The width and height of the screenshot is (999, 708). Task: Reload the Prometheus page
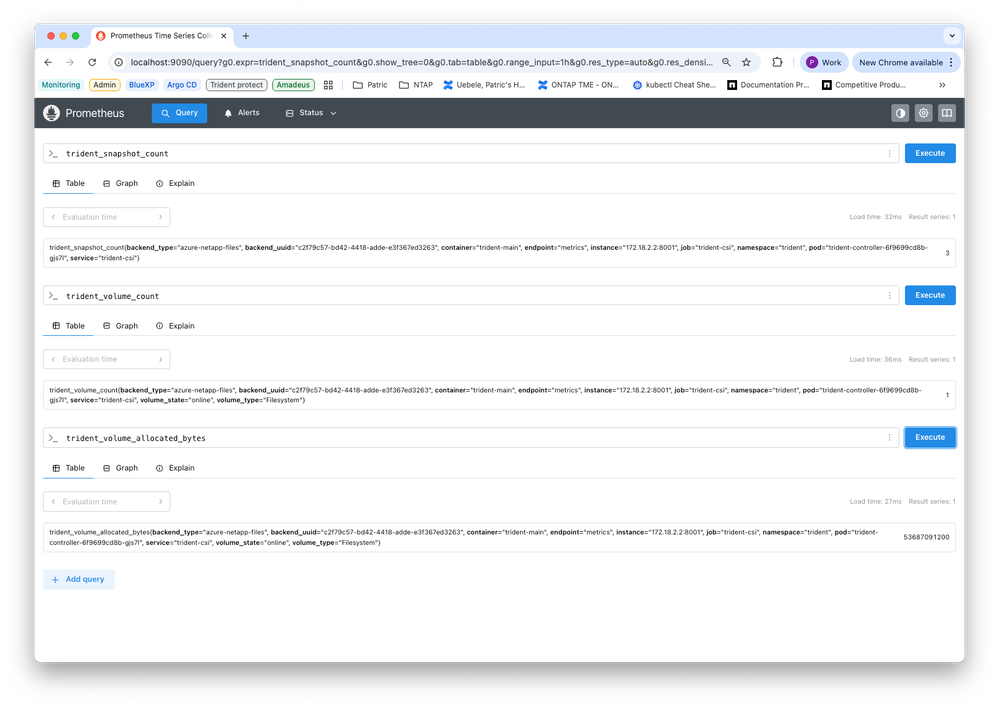[x=92, y=62]
